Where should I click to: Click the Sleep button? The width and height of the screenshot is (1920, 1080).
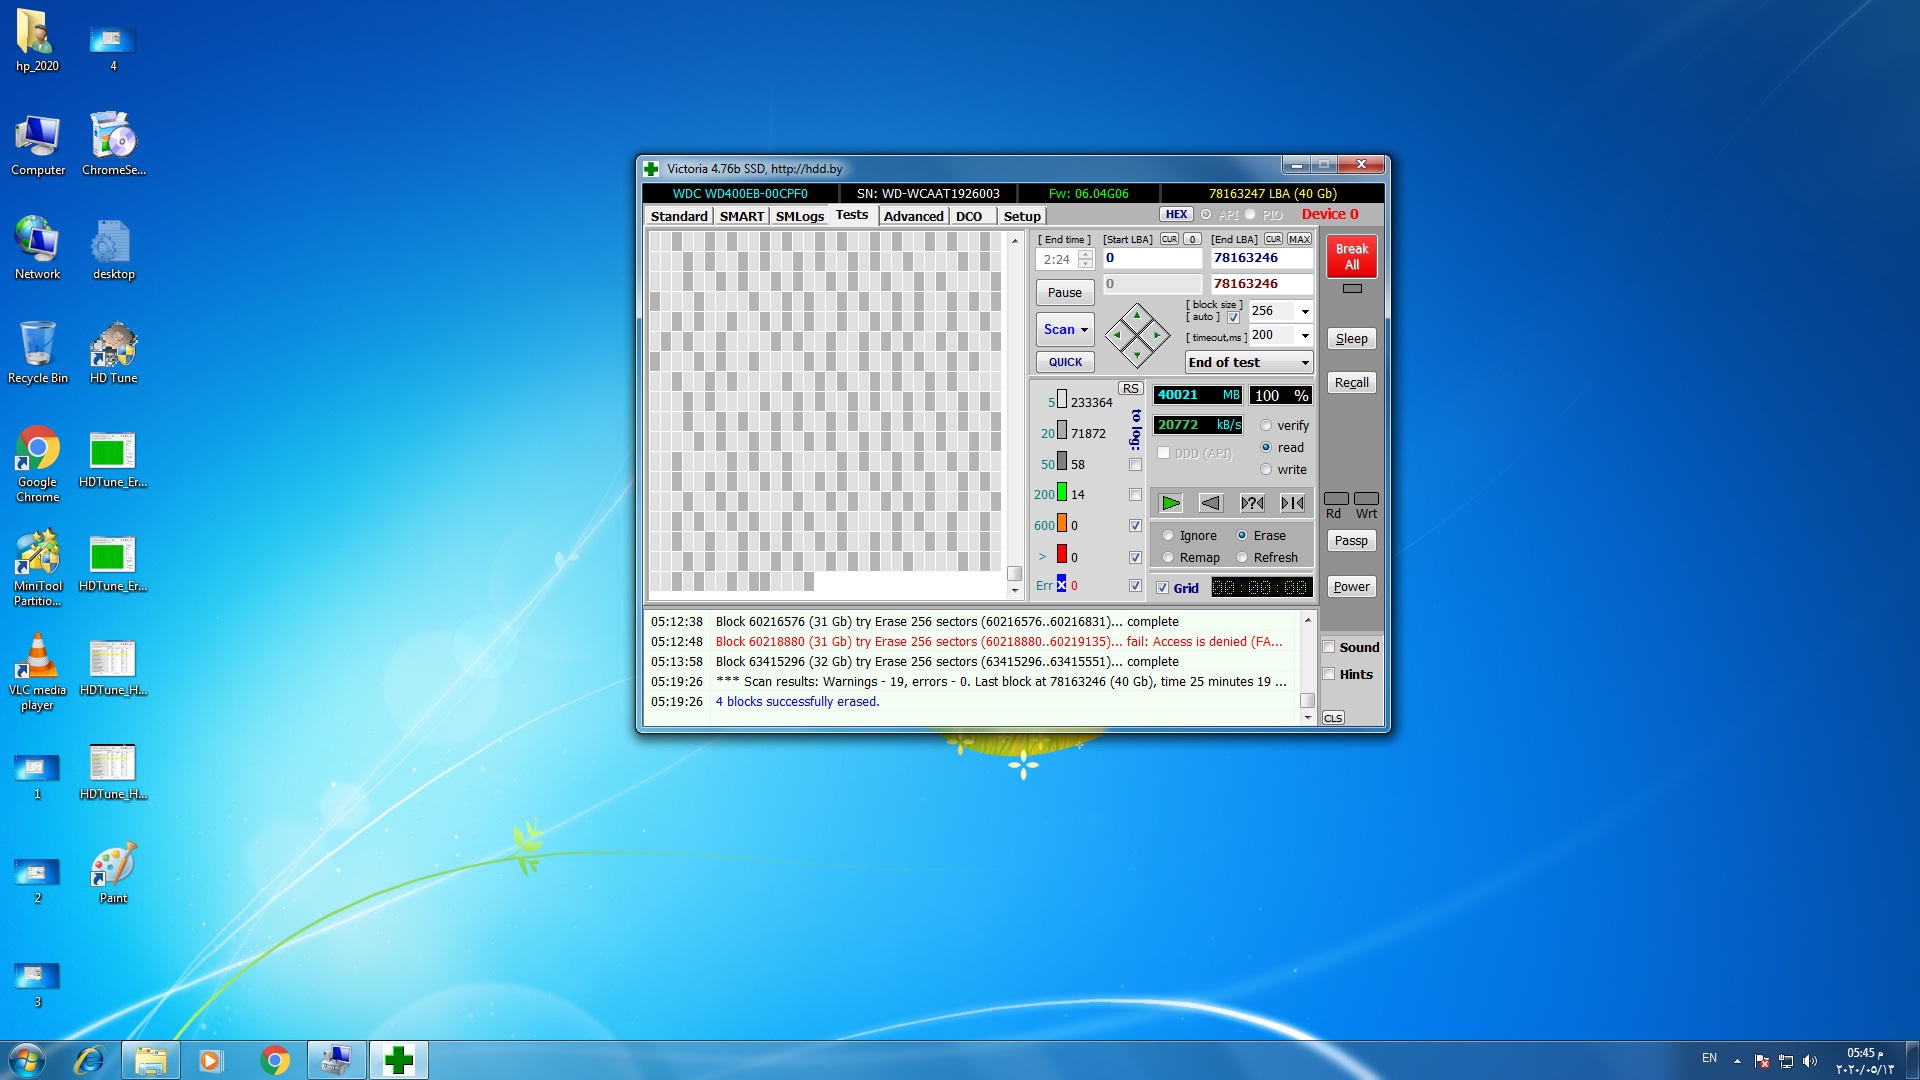(x=1352, y=339)
